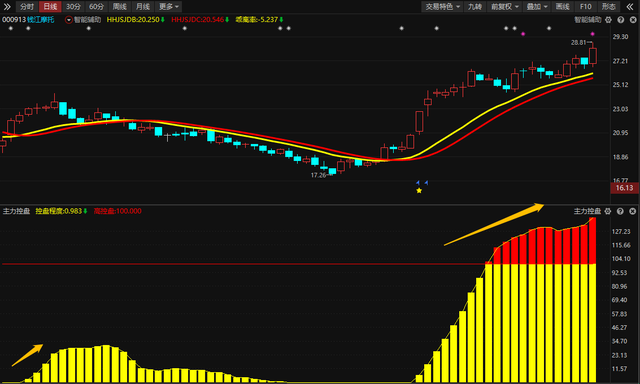Viewport: 640px width, 384px height.
Task: Collapse the right panel double-arrow icon
Action: click(x=630, y=7)
